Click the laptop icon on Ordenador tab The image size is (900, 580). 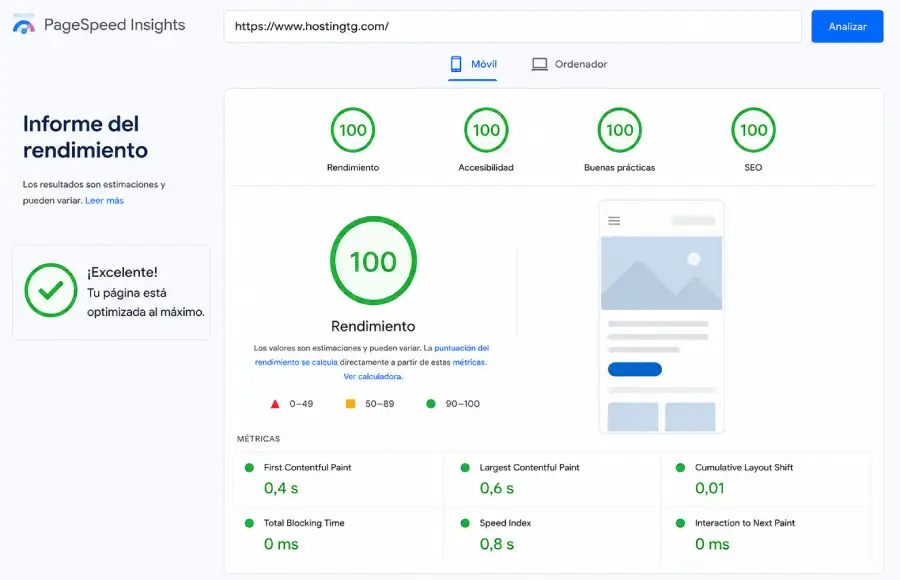click(540, 64)
